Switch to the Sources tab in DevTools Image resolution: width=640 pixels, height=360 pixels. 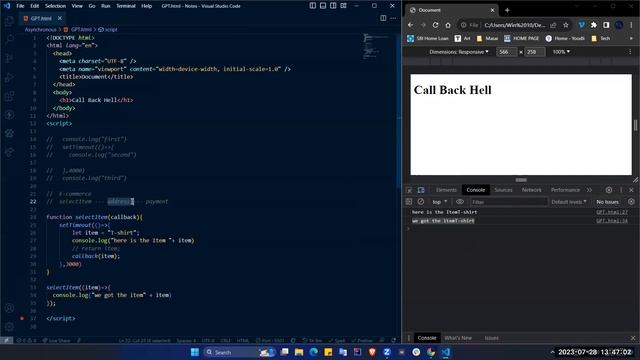pos(503,190)
